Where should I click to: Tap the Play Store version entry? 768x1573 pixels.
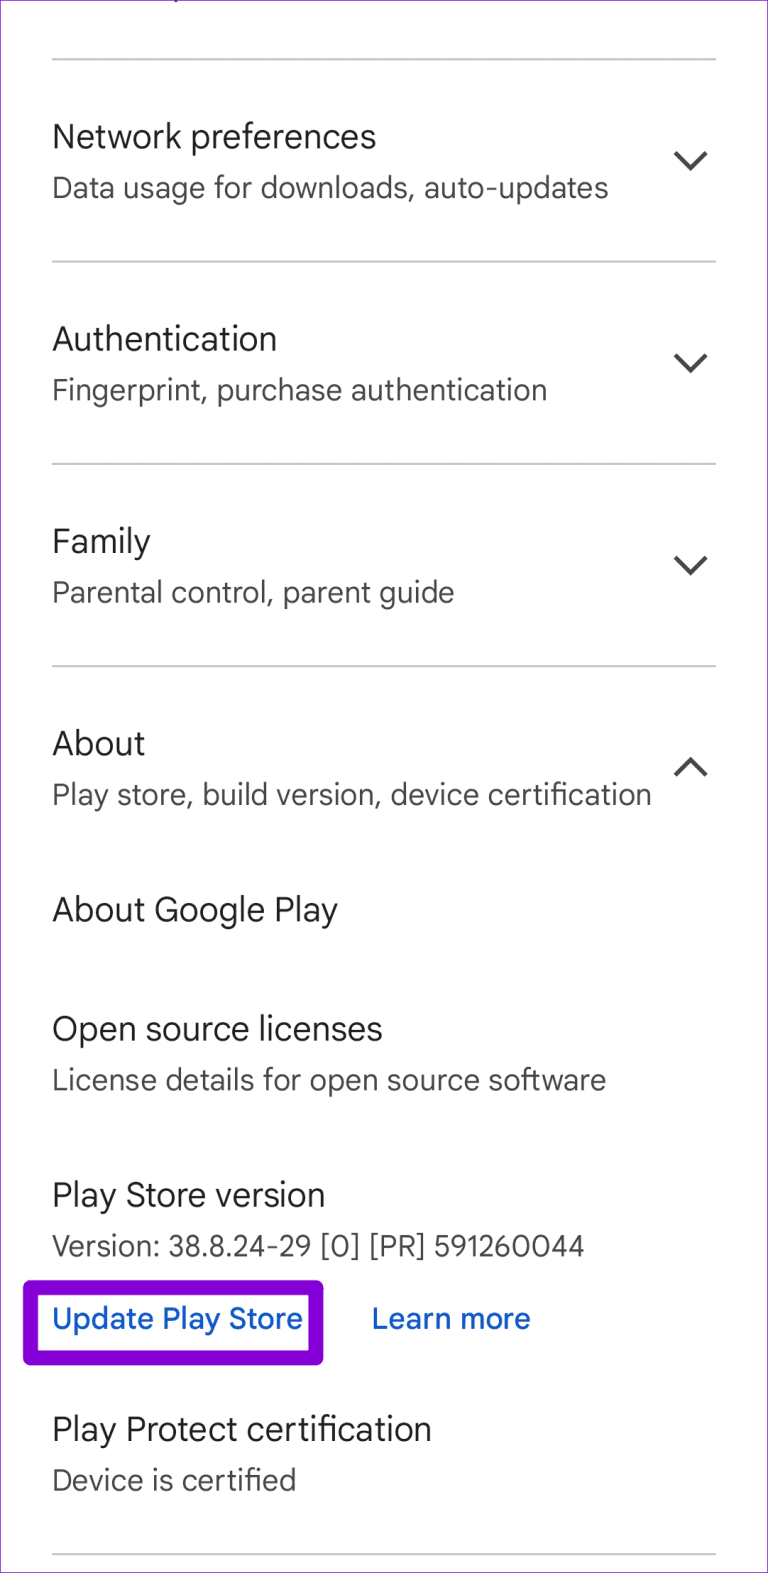click(x=188, y=1195)
